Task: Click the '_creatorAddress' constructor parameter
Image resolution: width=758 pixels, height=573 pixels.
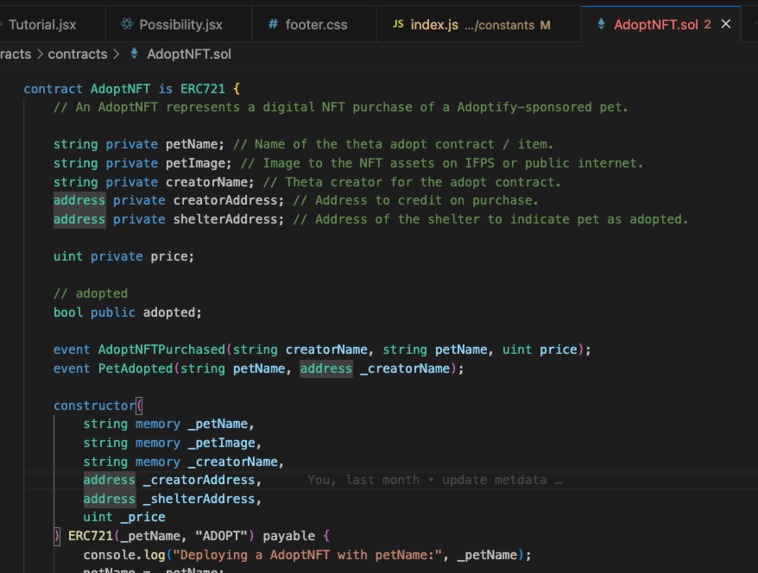Action: click(199, 480)
